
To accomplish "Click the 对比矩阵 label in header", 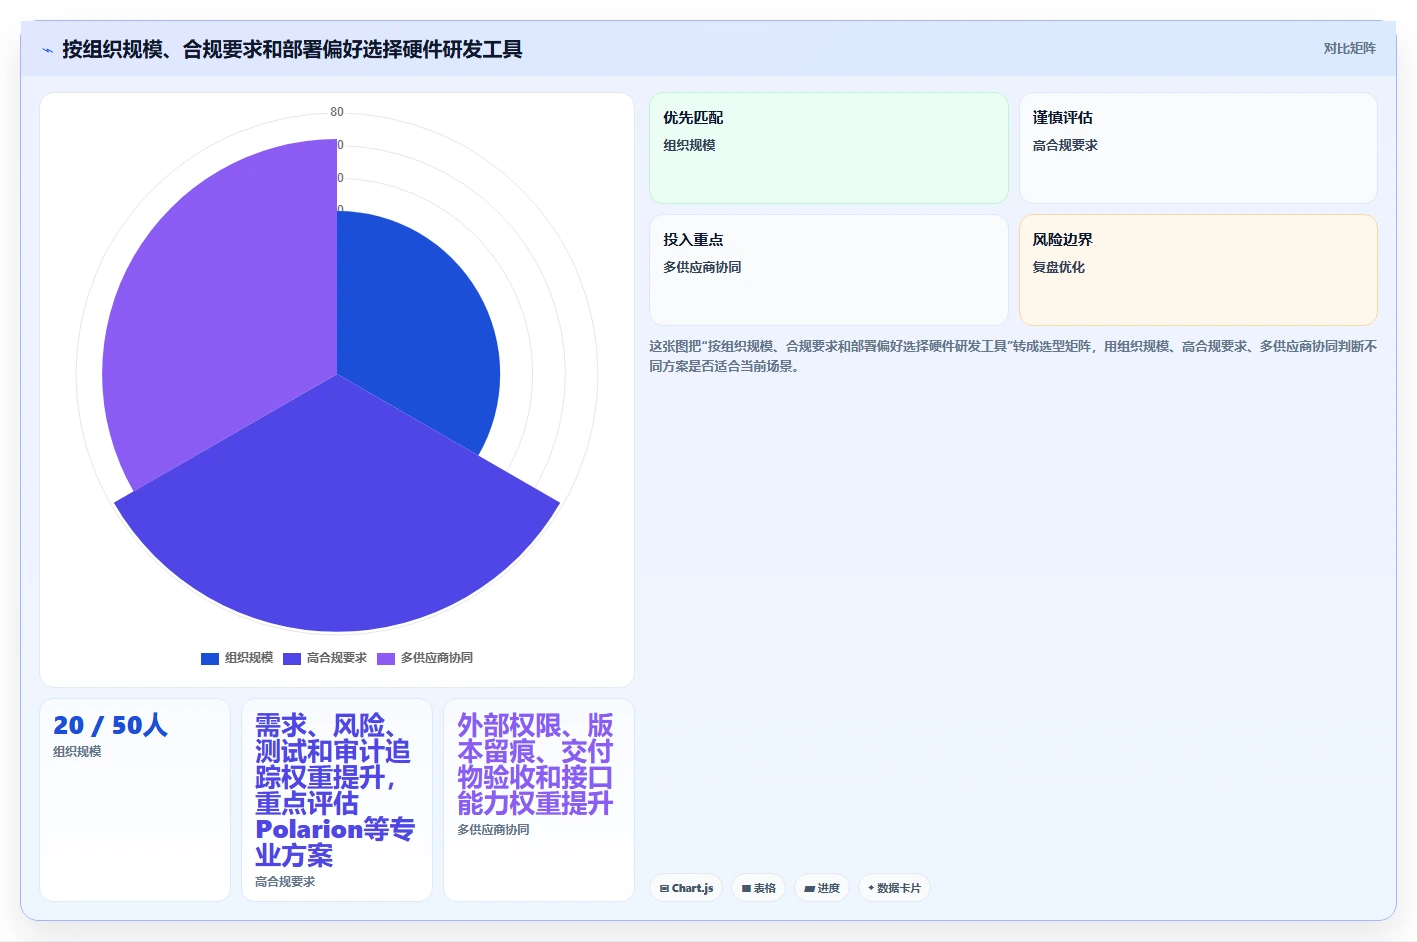I will (x=1349, y=48).
